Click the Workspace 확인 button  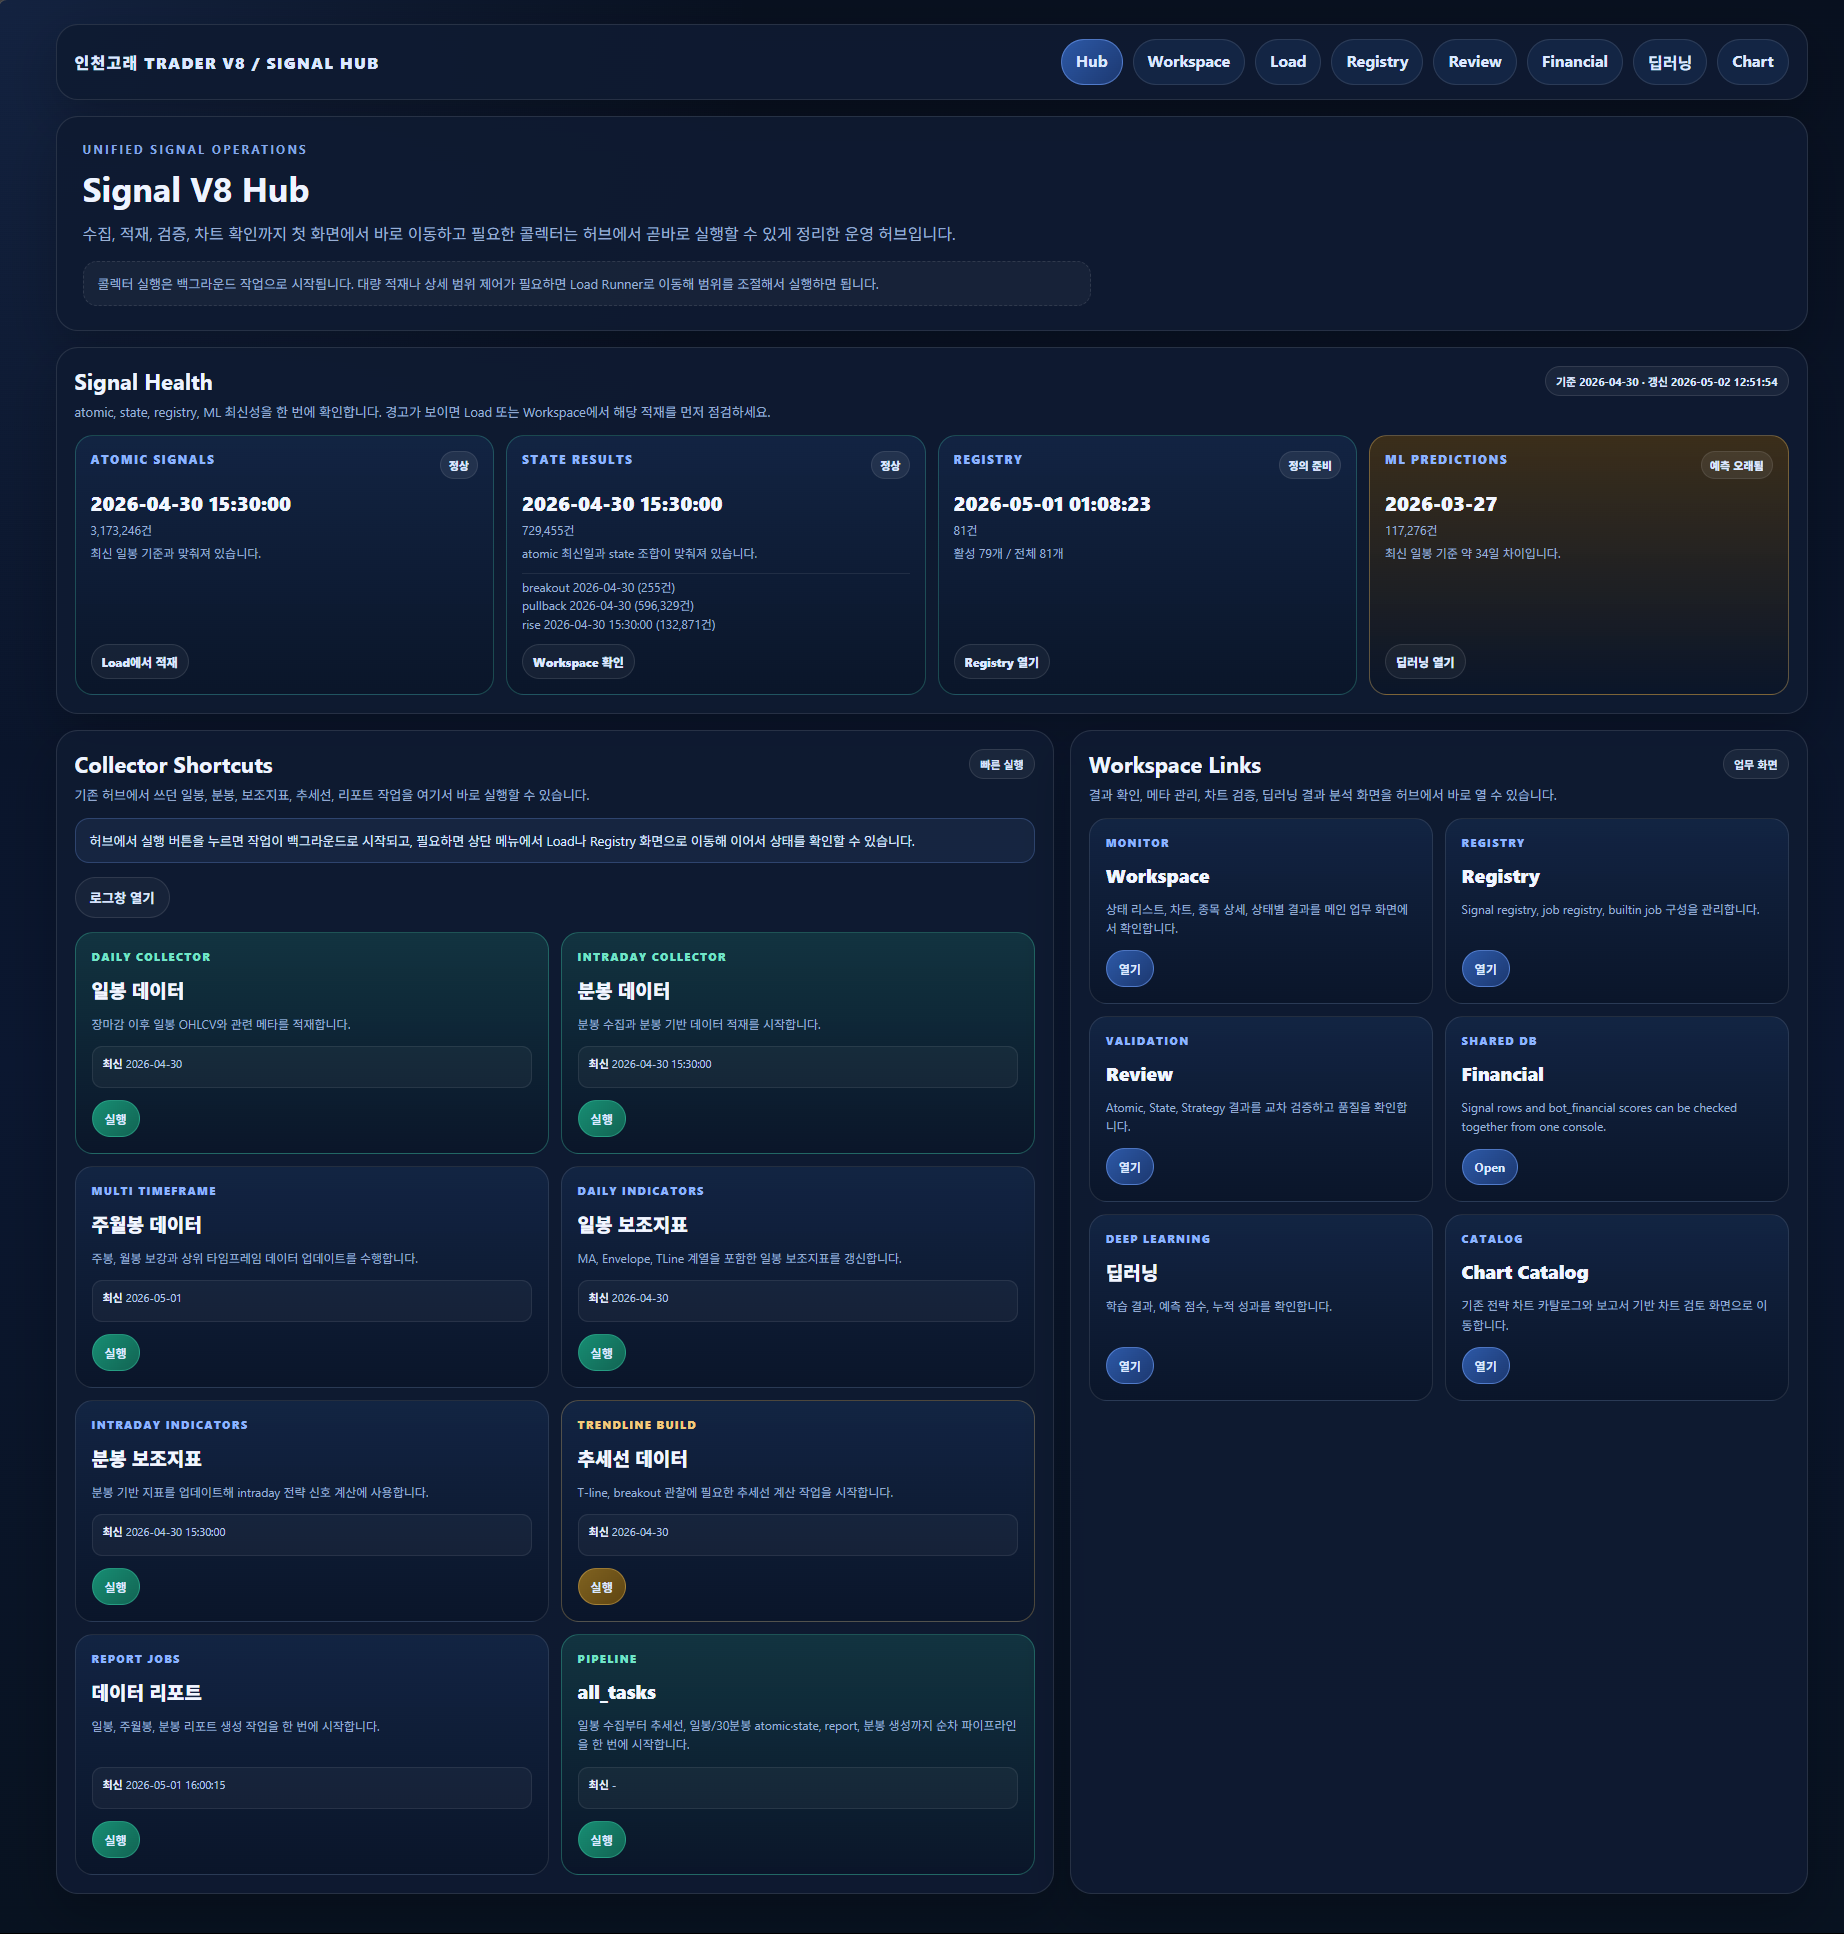point(578,662)
